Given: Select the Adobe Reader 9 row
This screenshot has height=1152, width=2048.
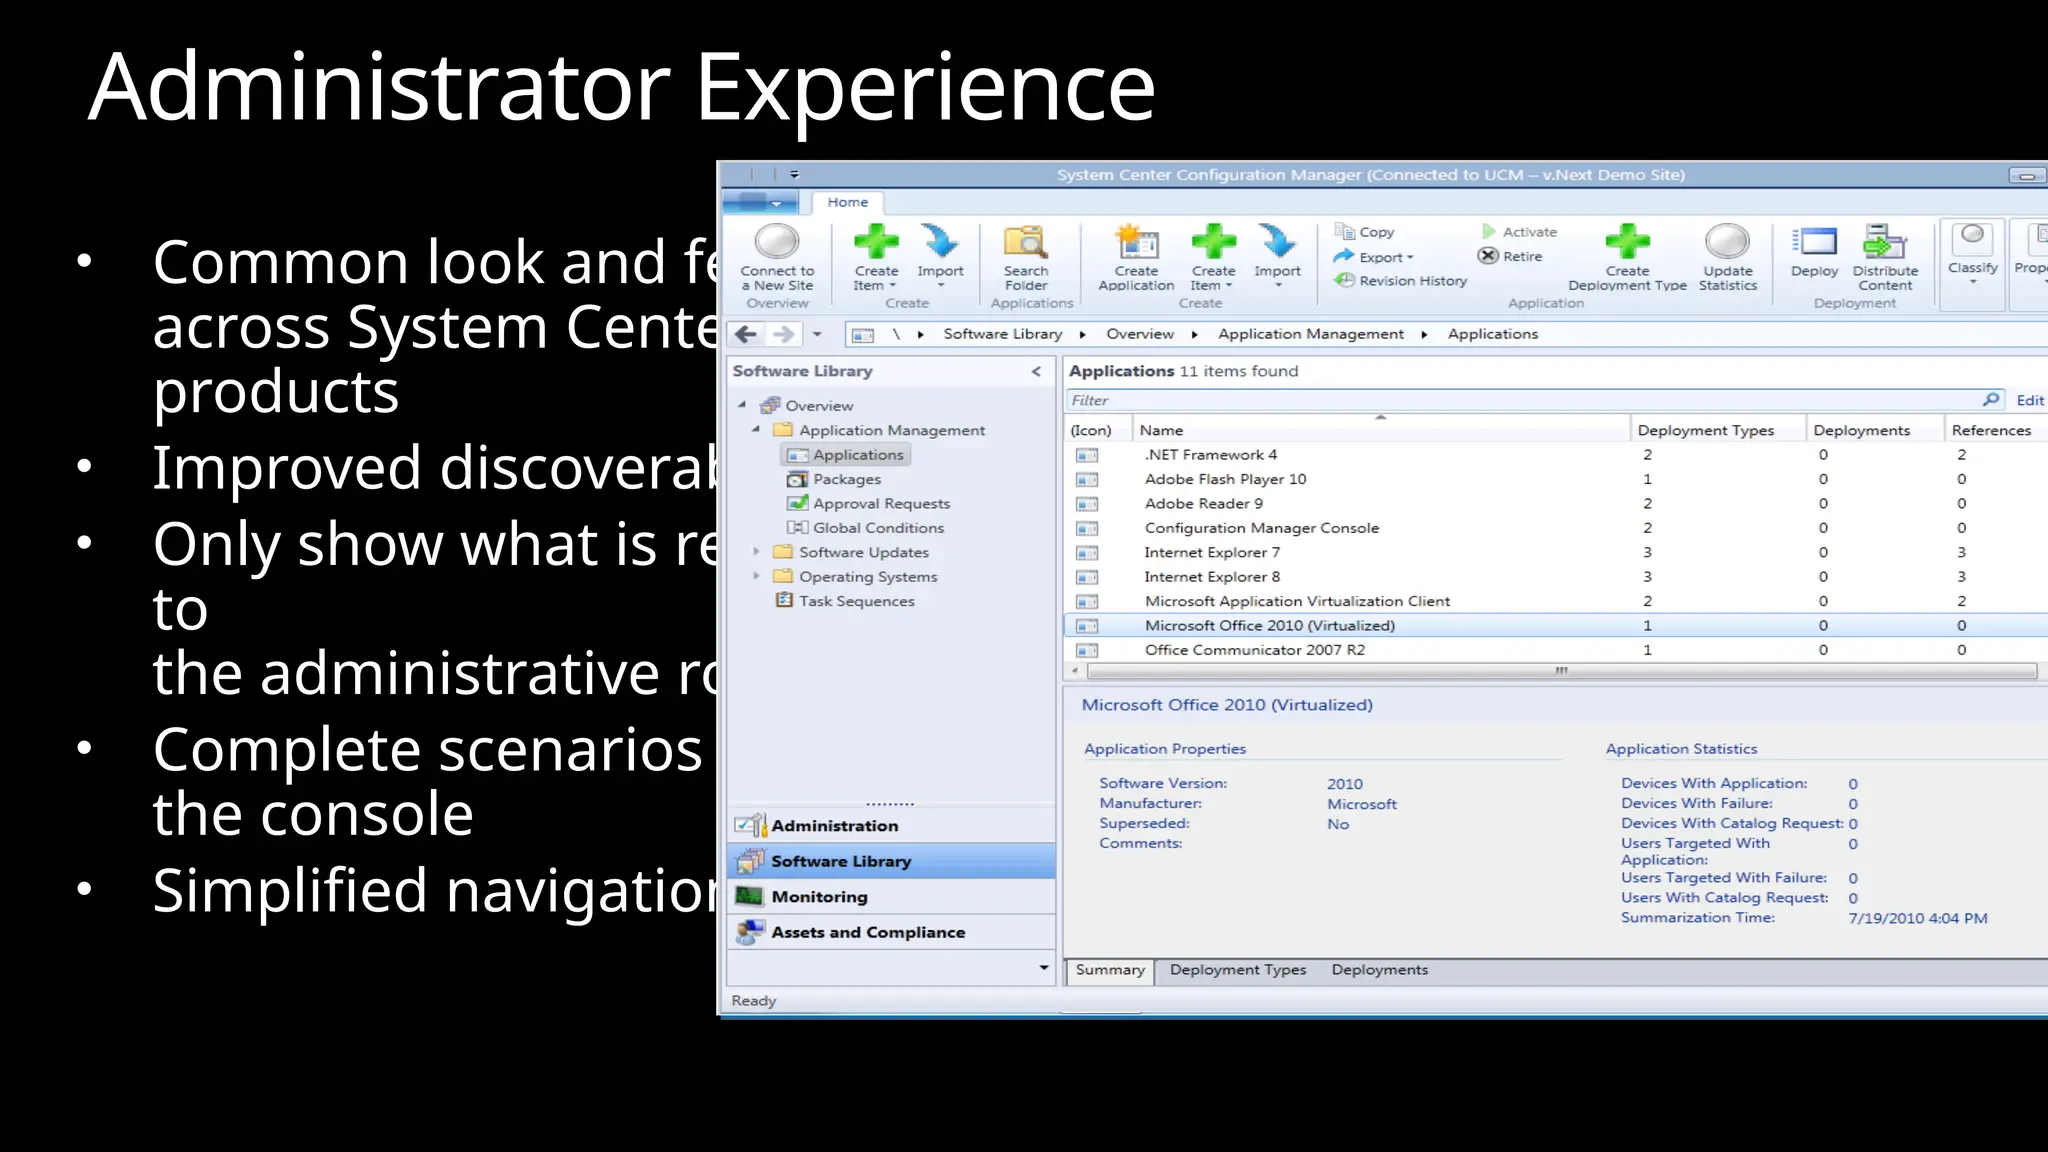Looking at the screenshot, I should click(x=1555, y=503).
